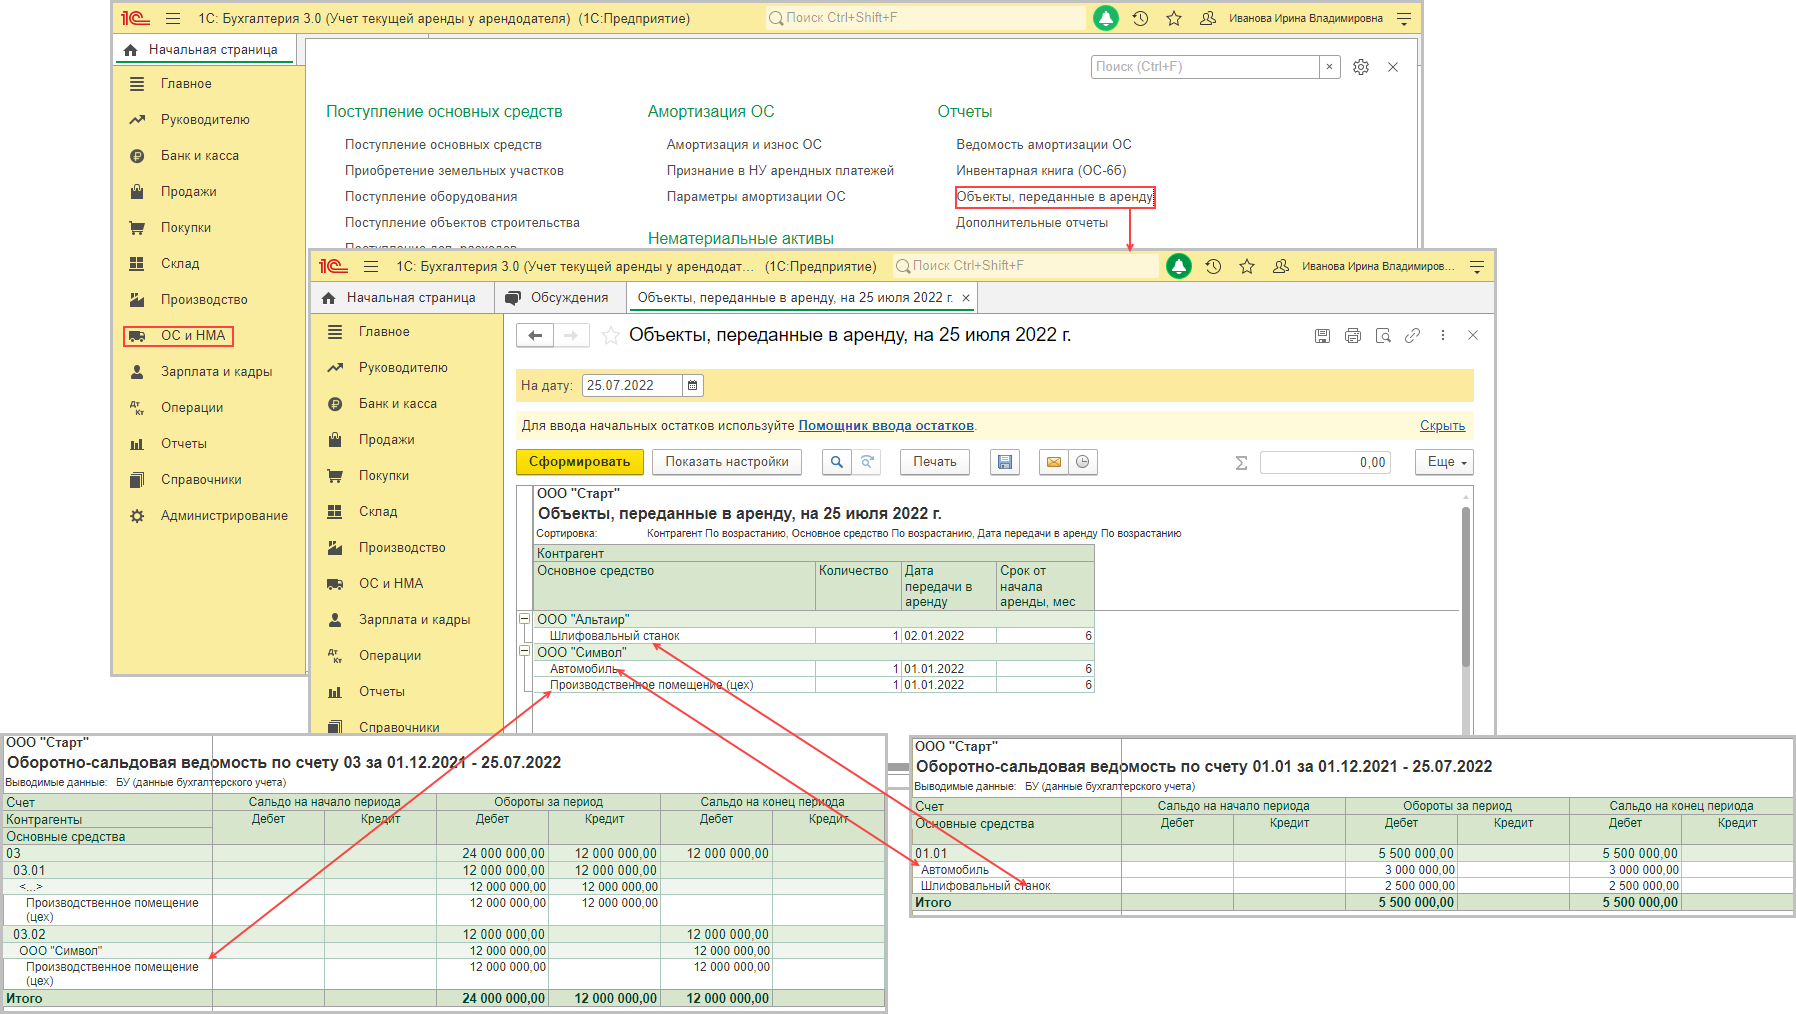The height and width of the screenshot is (1014, 1796).
Task: Open Склад in front window sidebar
Action: pyautogui.click(x=378, y=512)
